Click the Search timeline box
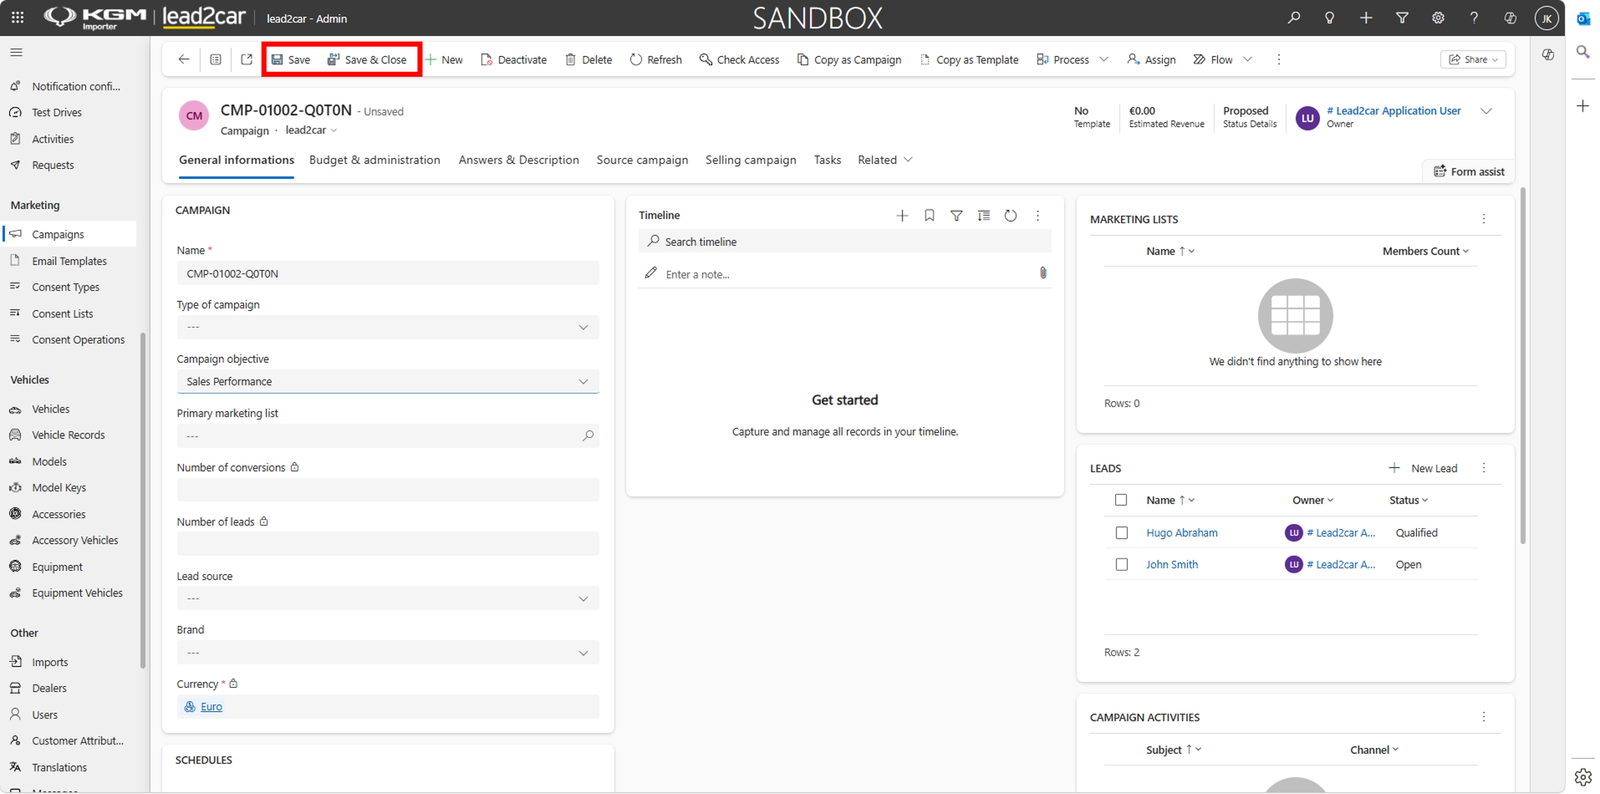 click(845, 241)
